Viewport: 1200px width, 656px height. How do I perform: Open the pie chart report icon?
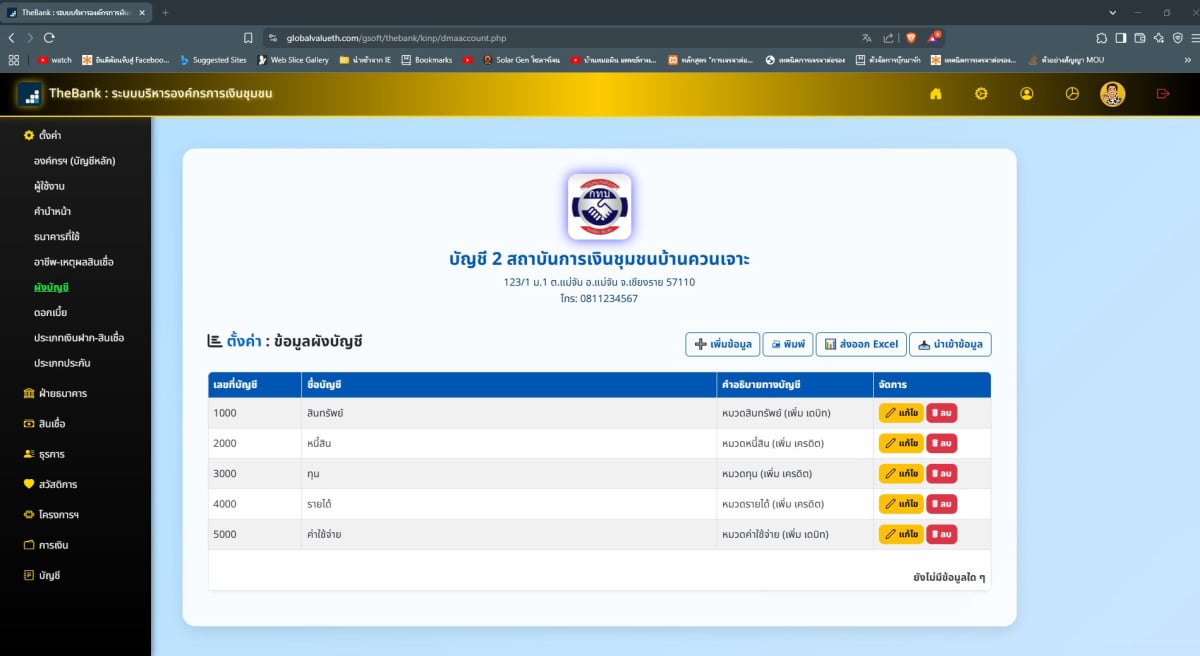1072,94
